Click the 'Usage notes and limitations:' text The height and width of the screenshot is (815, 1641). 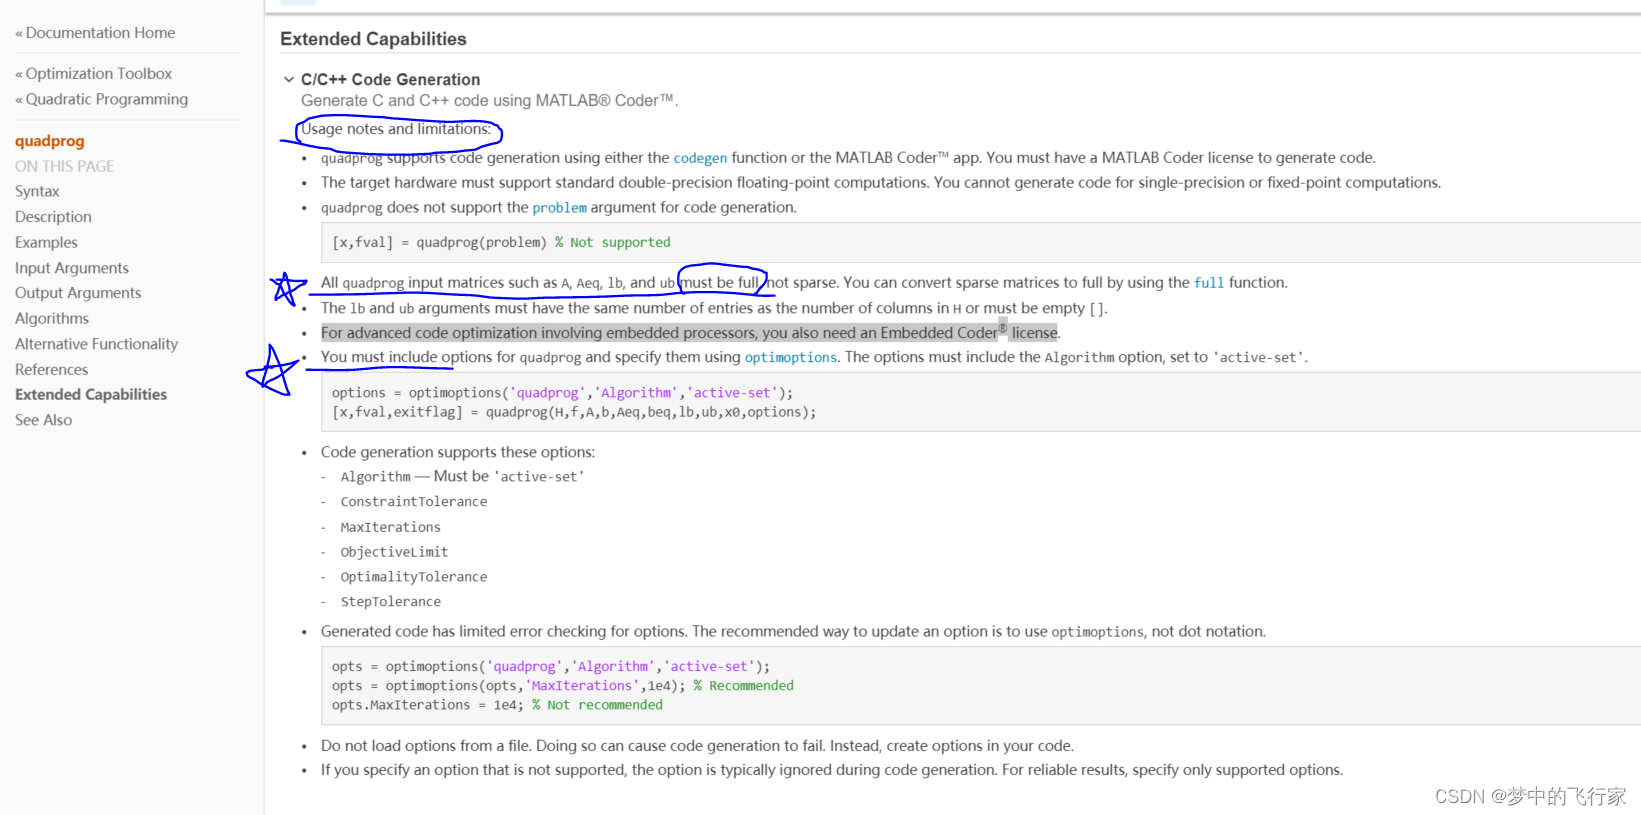(x=396, y=129)
